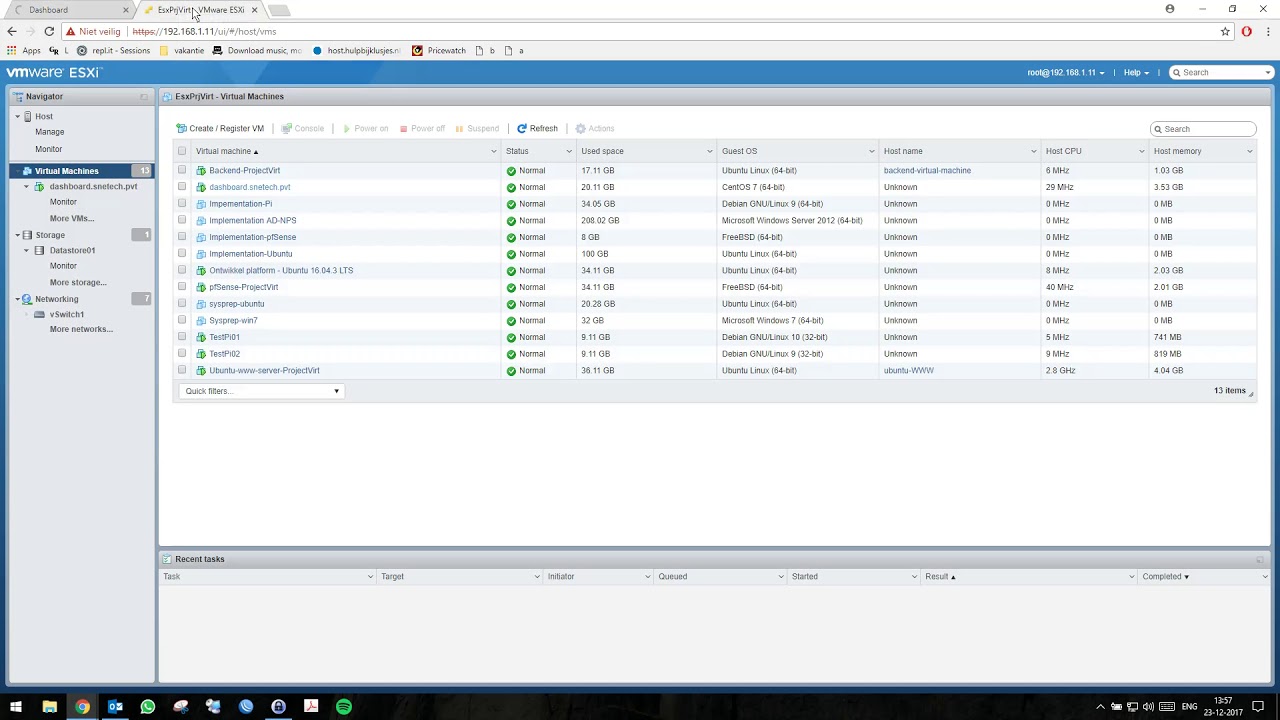
Task: Open the root@192.168.1.11 user dropdown
Action: (x=1066, y=73)
